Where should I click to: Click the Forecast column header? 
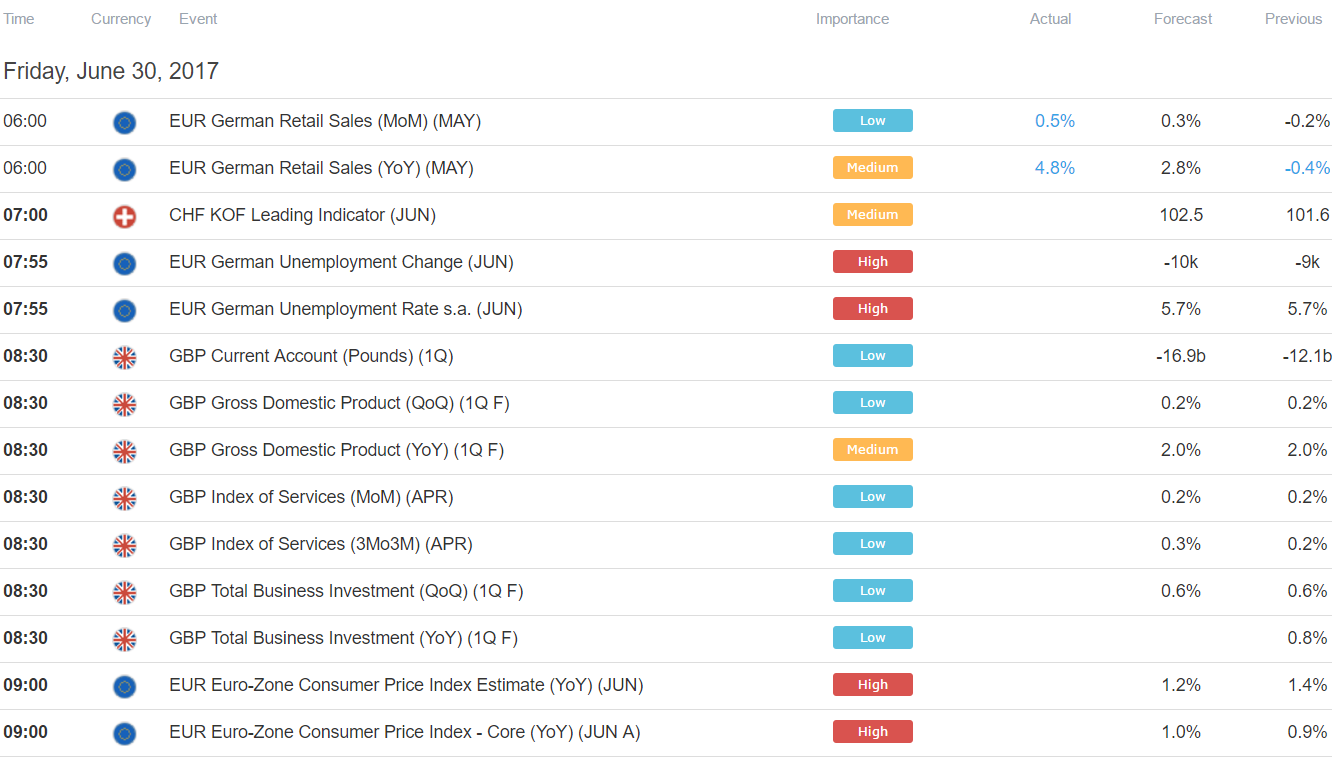(x=1183, y=19)
